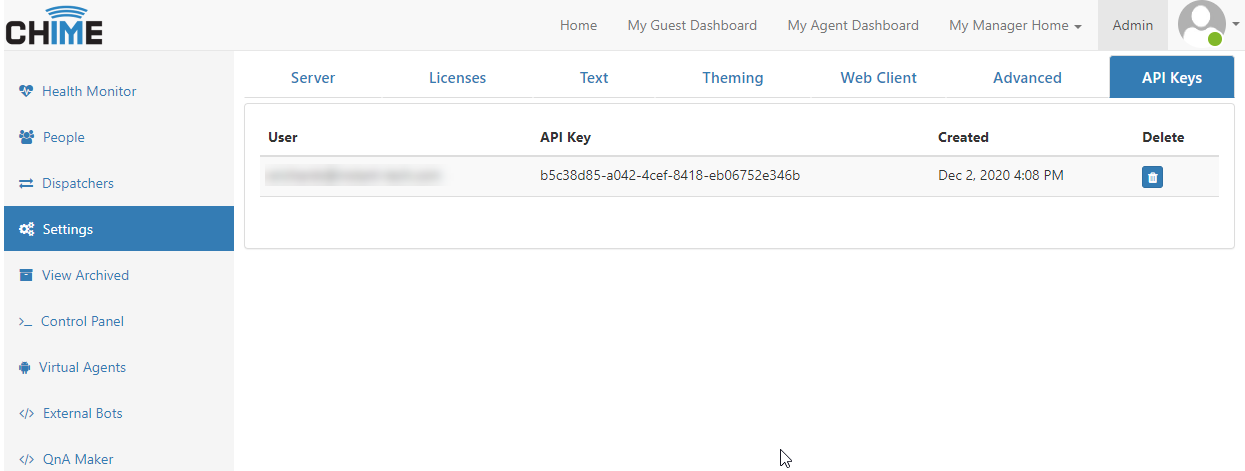Viewport: 1245px width, 471px height.
Task: Click the Health Monitor heartbeat icon
Action: [26, 91]
